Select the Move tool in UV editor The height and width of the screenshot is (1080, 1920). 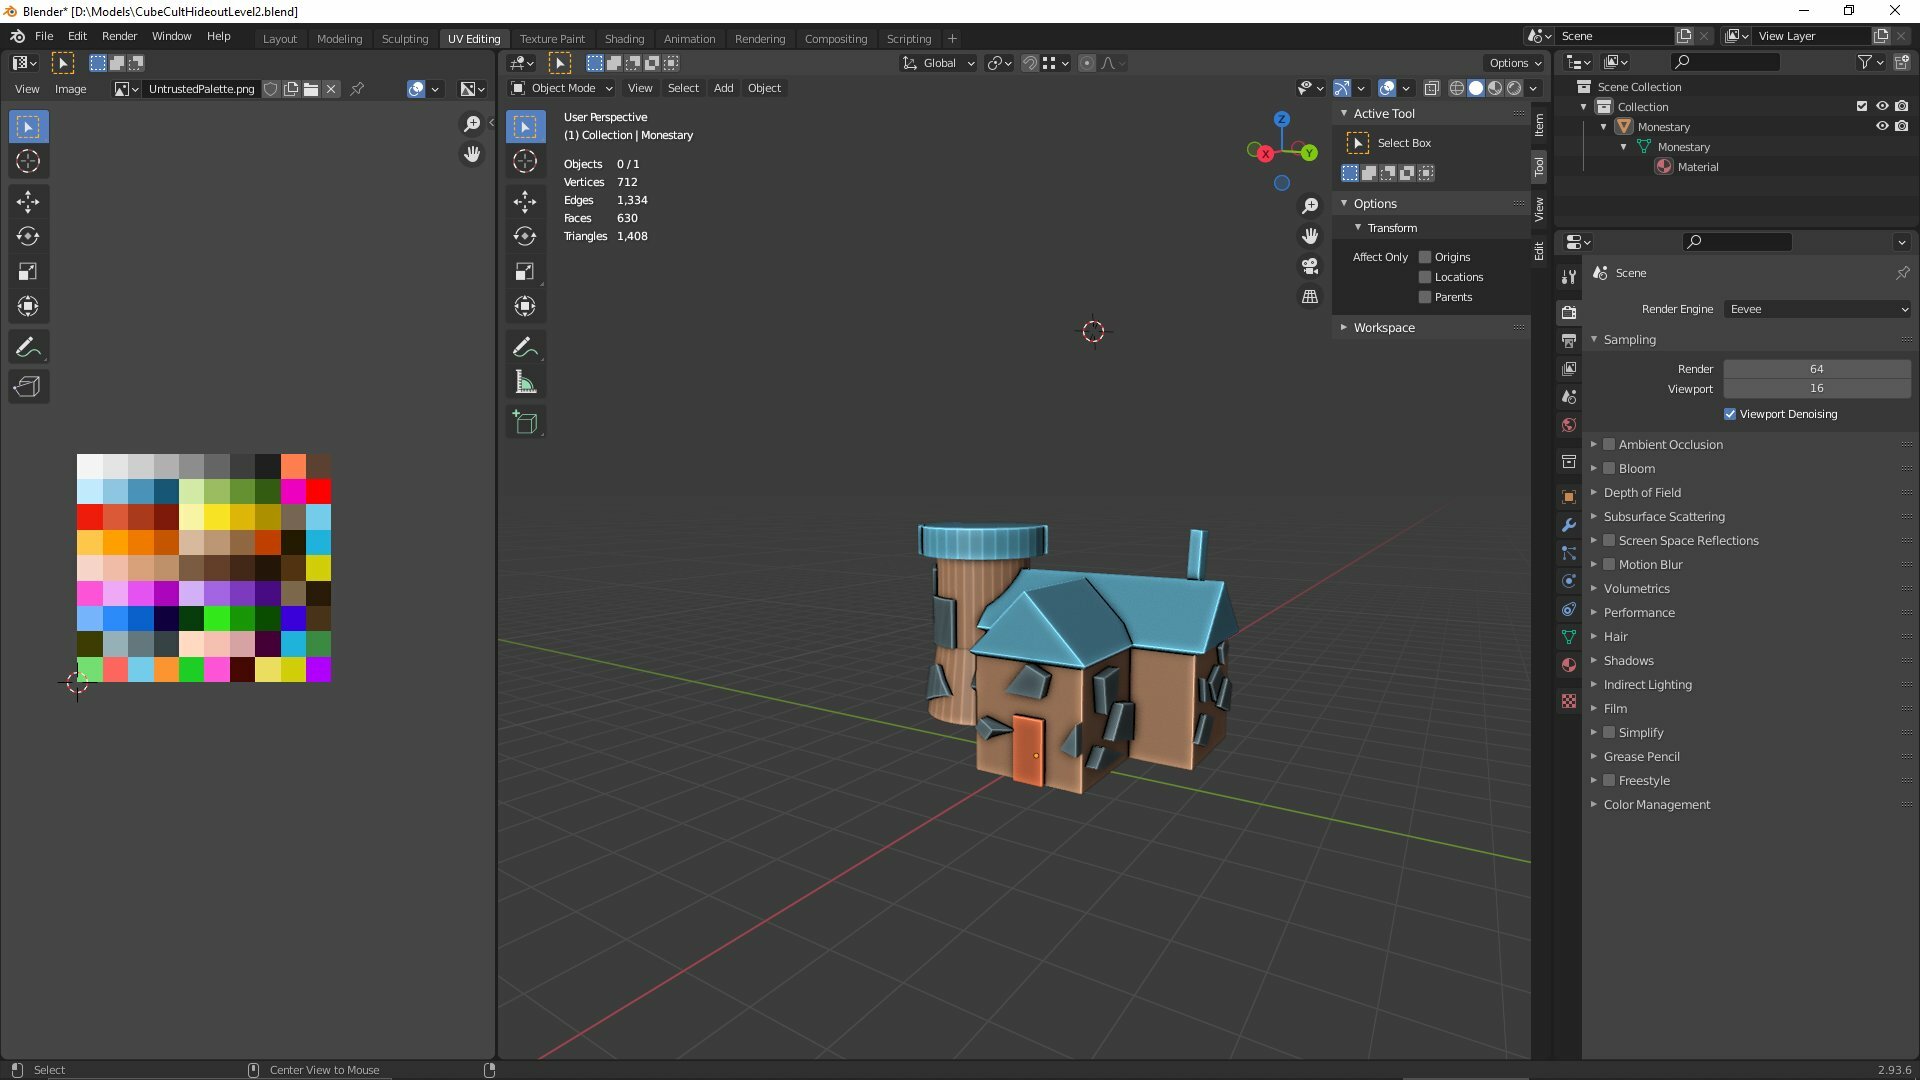click(x=28, y=202)
